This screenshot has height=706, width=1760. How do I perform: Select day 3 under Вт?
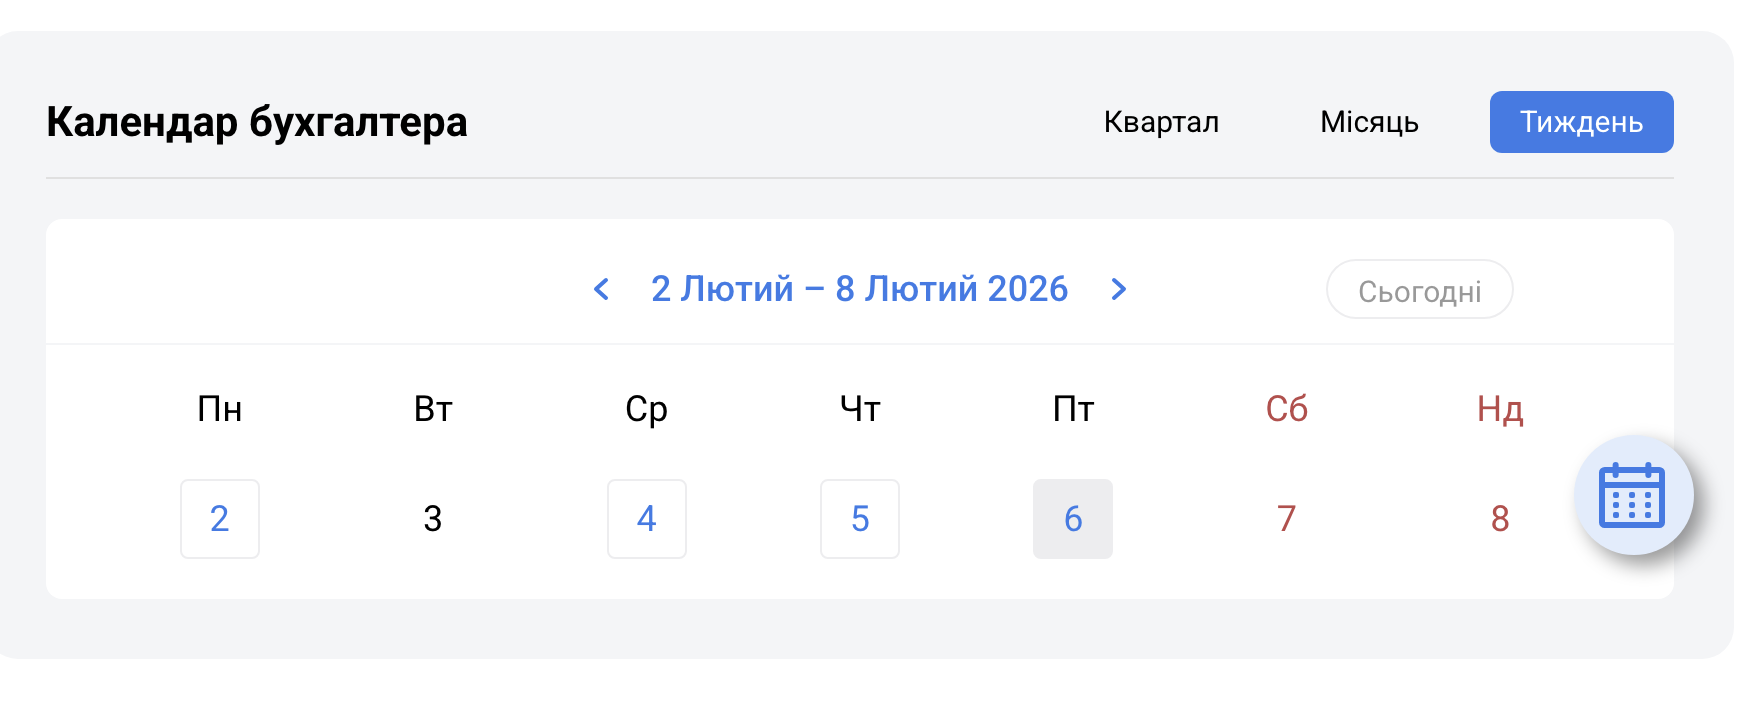432,519
